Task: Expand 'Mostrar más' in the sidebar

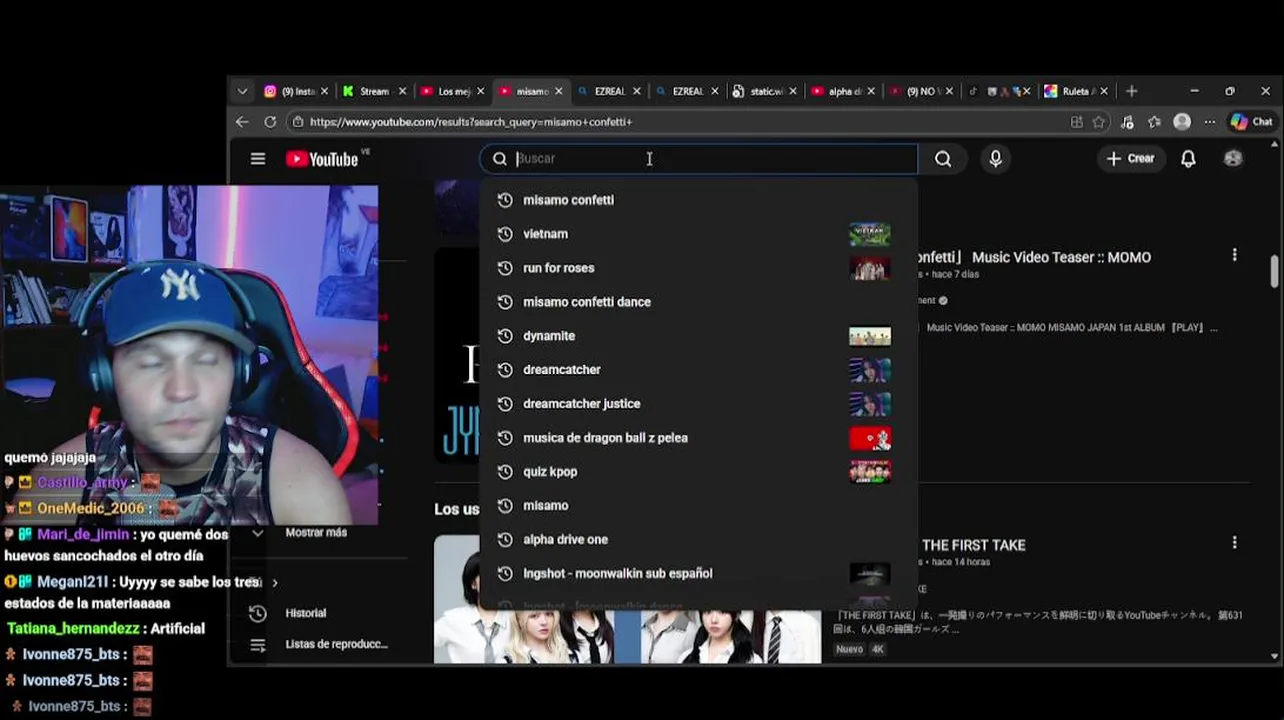Action: [x=316, y=532]
